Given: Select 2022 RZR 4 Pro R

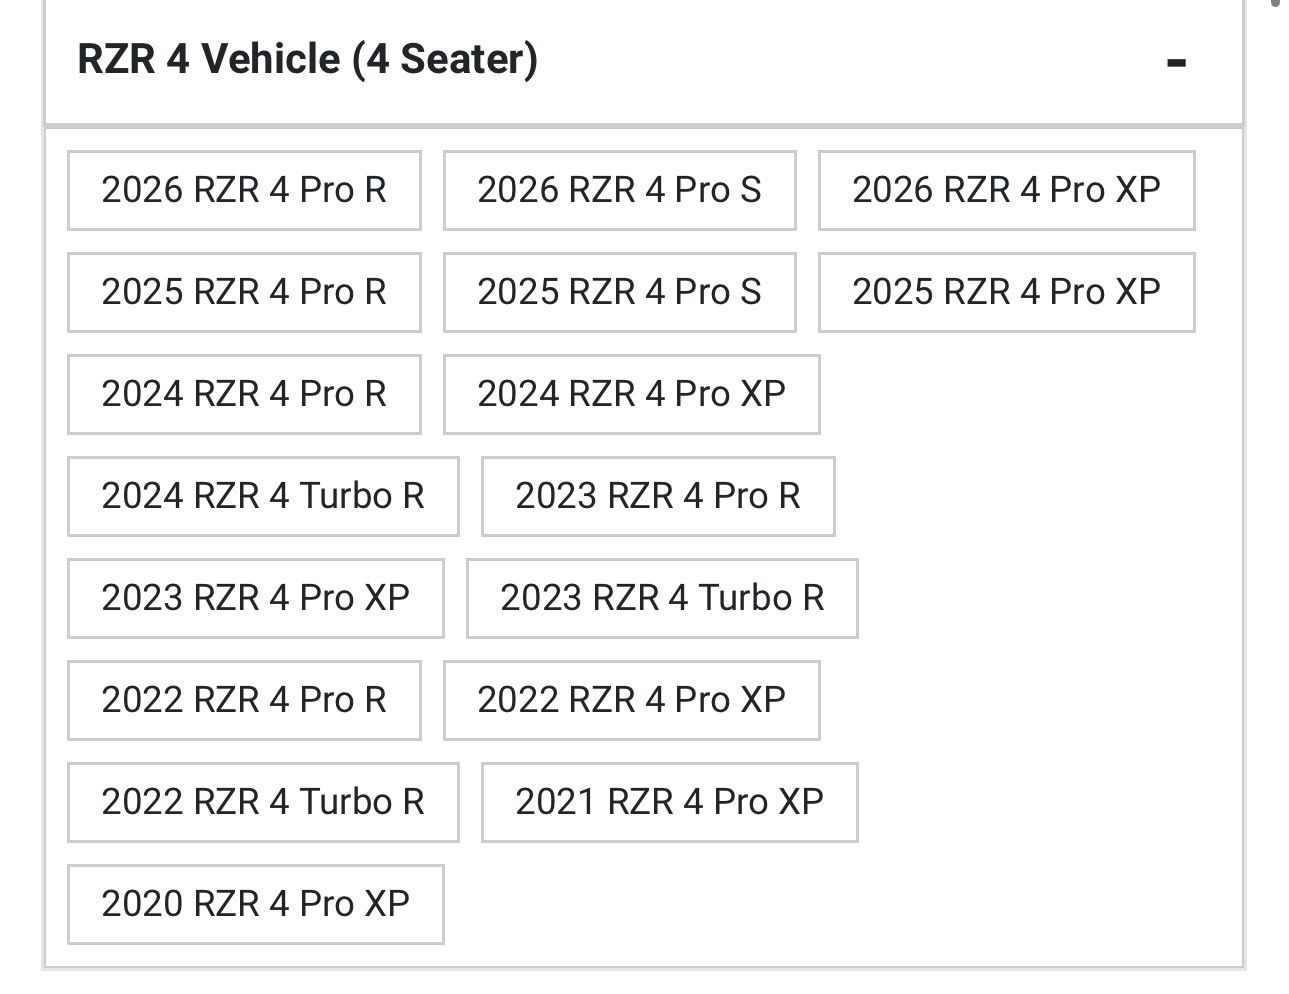Looking at the screenshot, I should click(x=244, y=700).
